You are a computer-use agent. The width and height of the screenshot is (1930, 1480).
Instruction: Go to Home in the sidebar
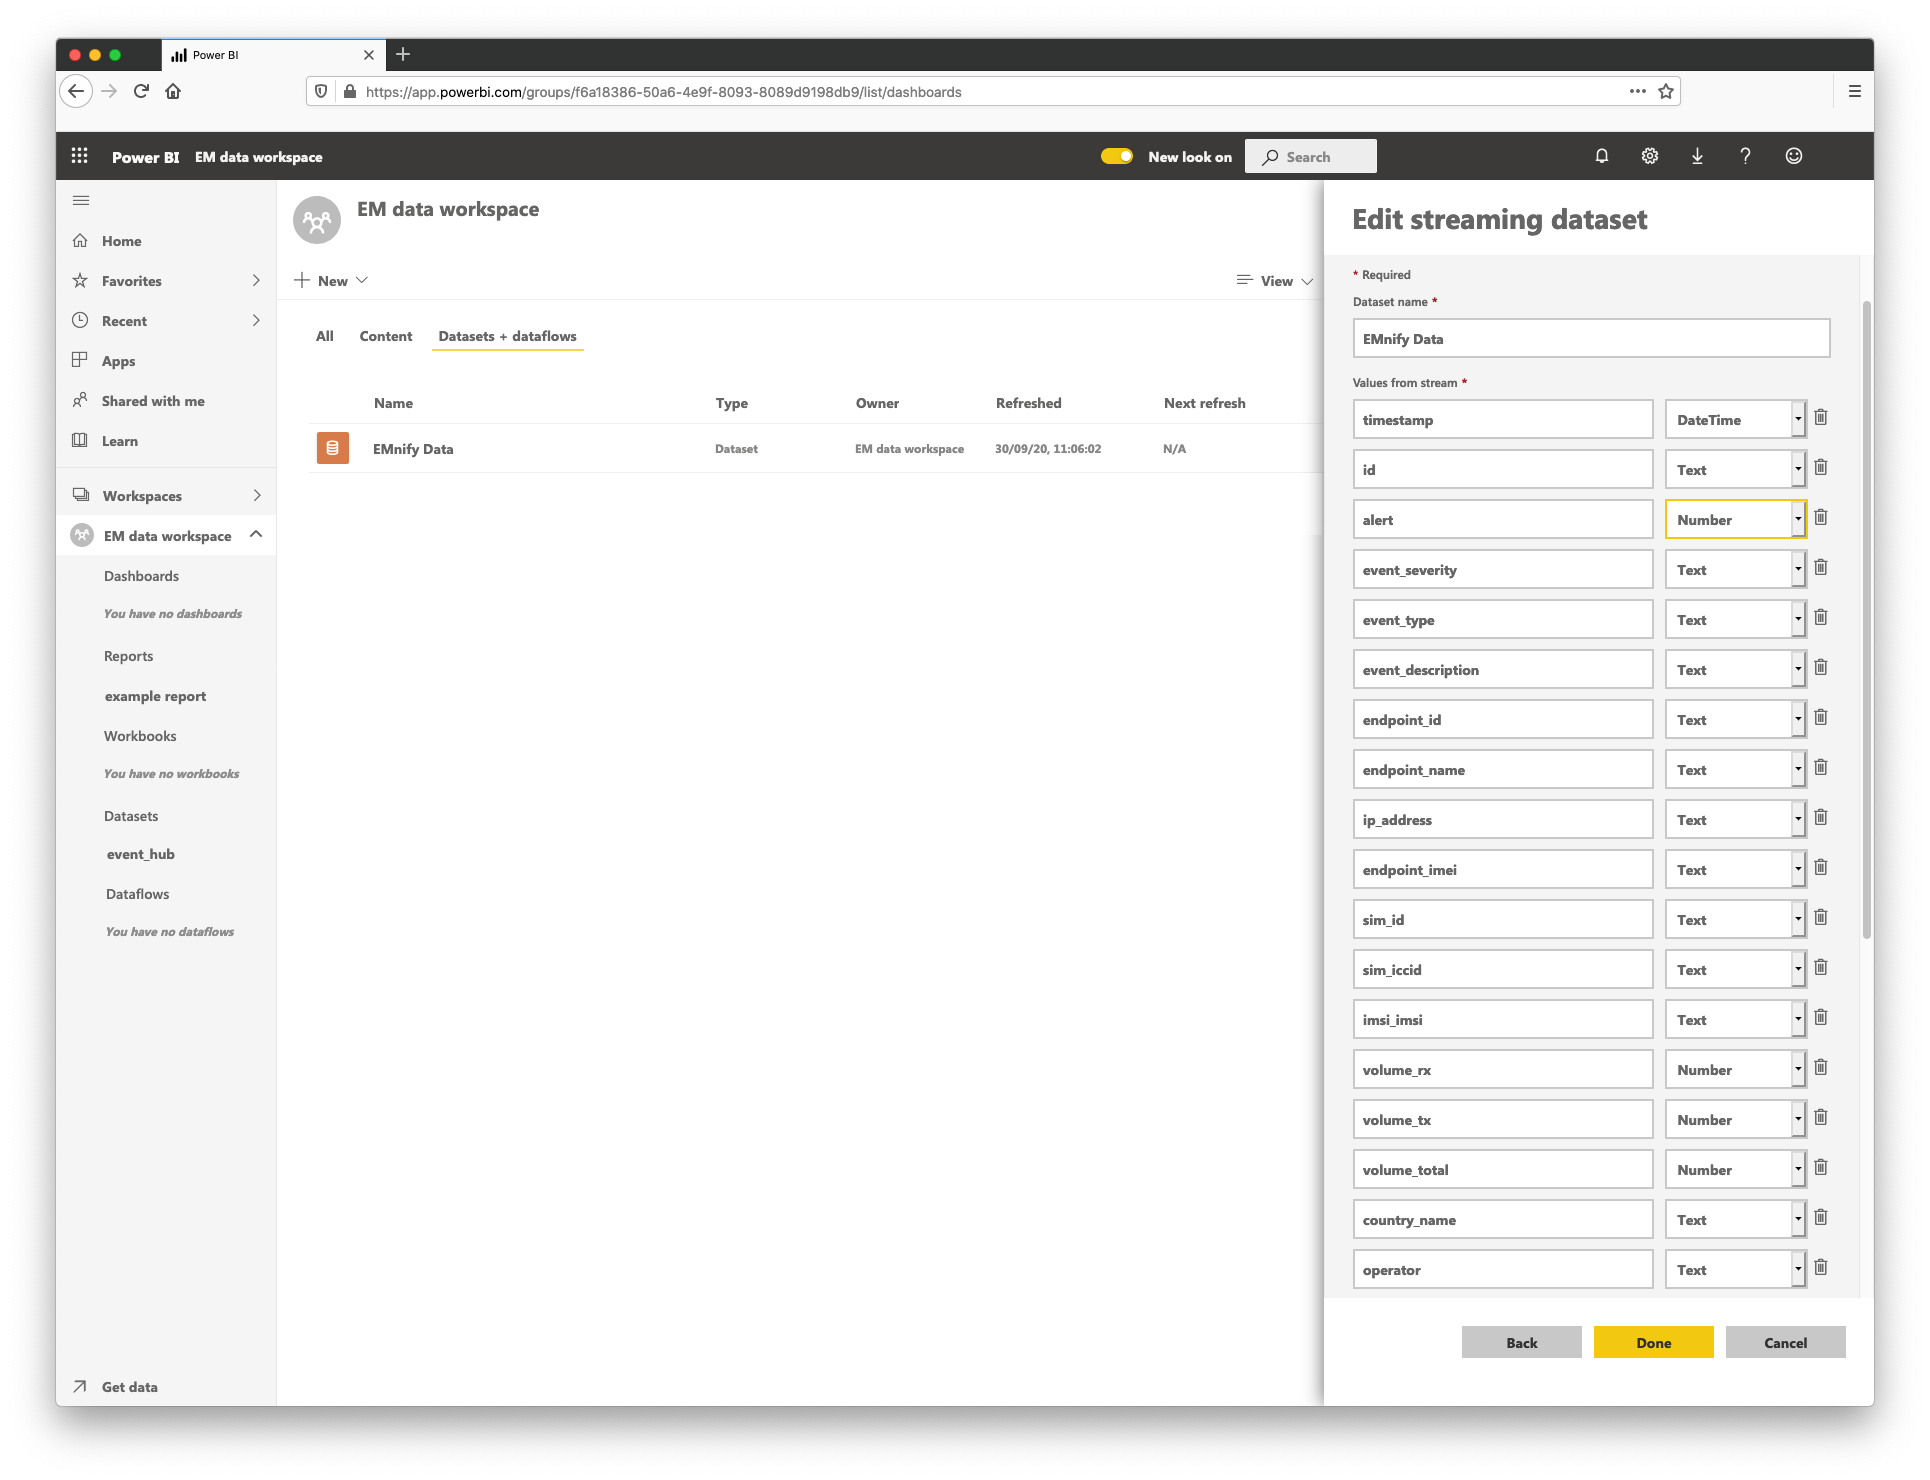[x=122, y=241]
